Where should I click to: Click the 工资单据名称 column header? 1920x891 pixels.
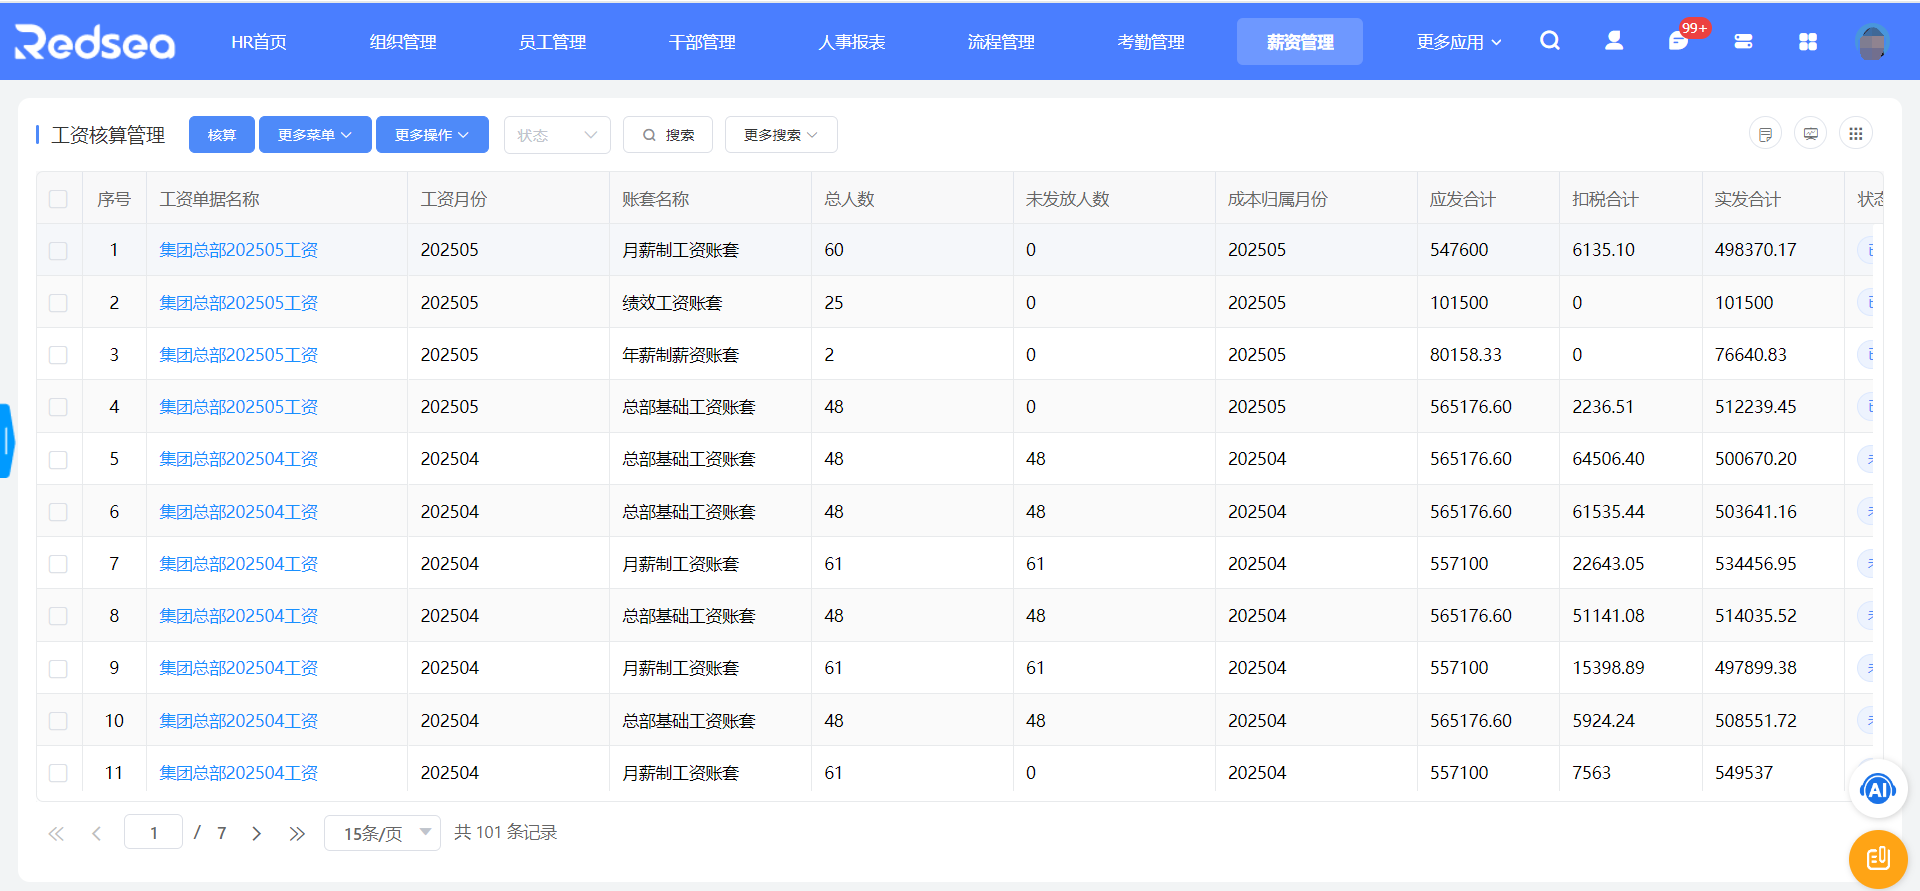[x=277, y=199]
